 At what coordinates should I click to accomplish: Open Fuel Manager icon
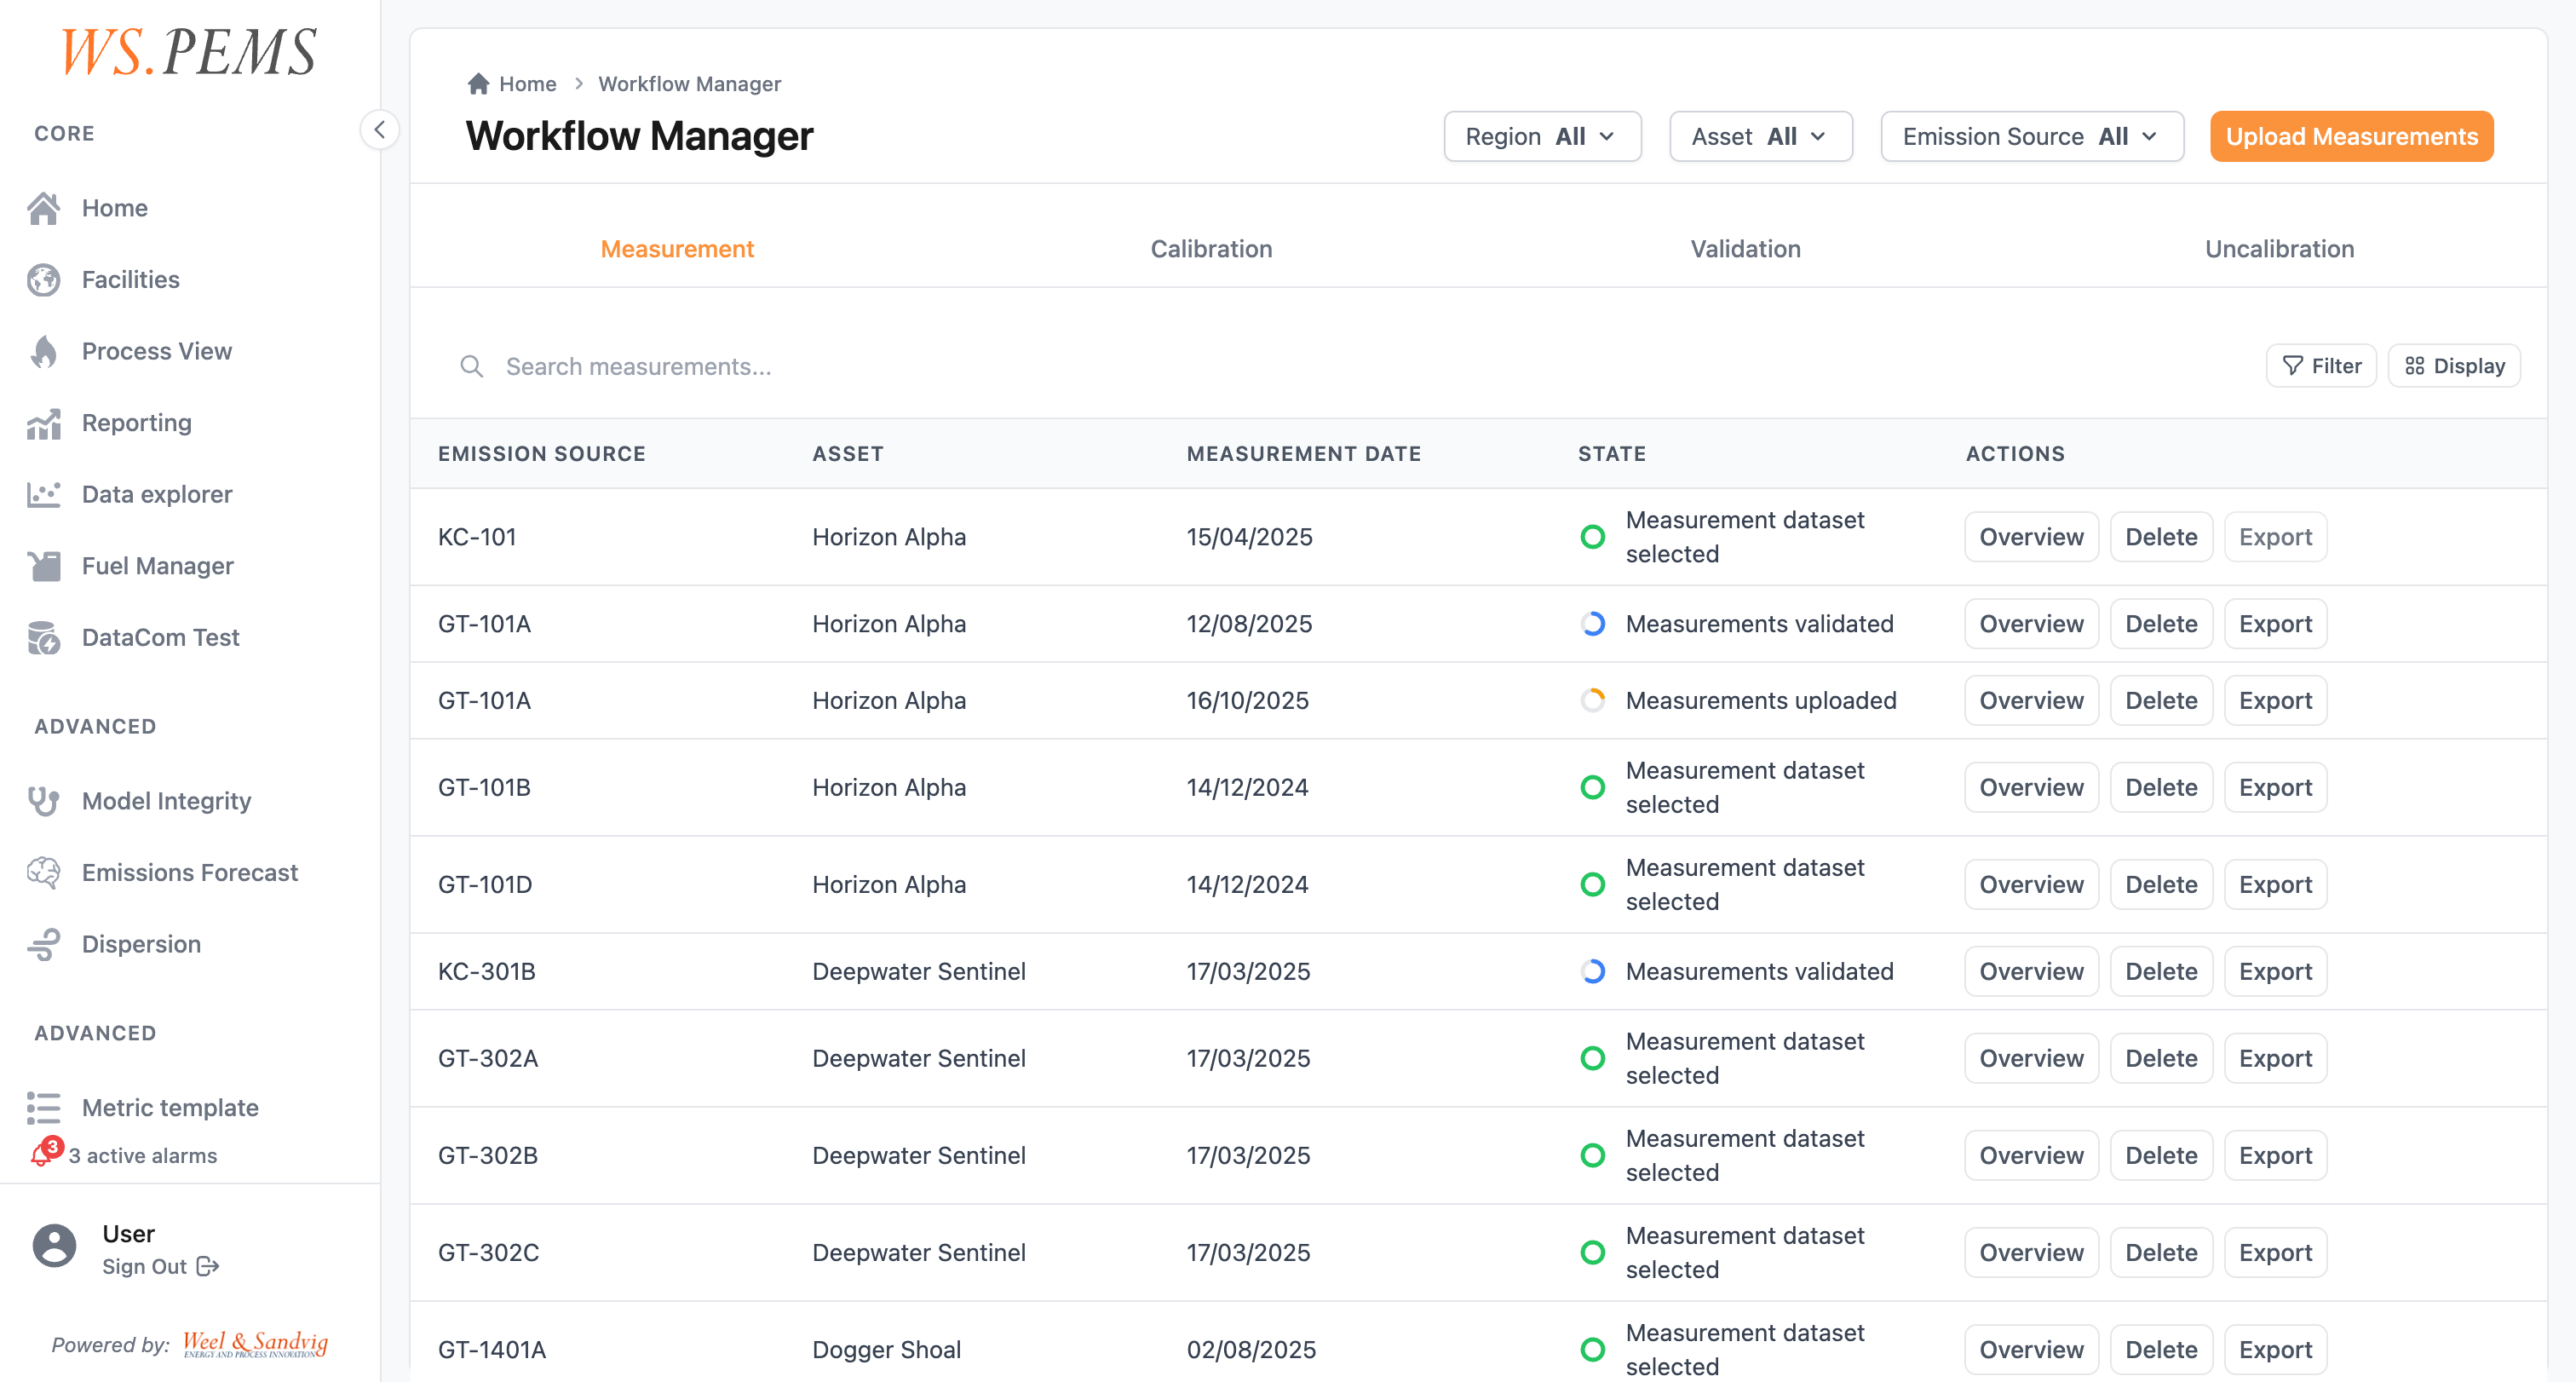click(x=44, y=566)
